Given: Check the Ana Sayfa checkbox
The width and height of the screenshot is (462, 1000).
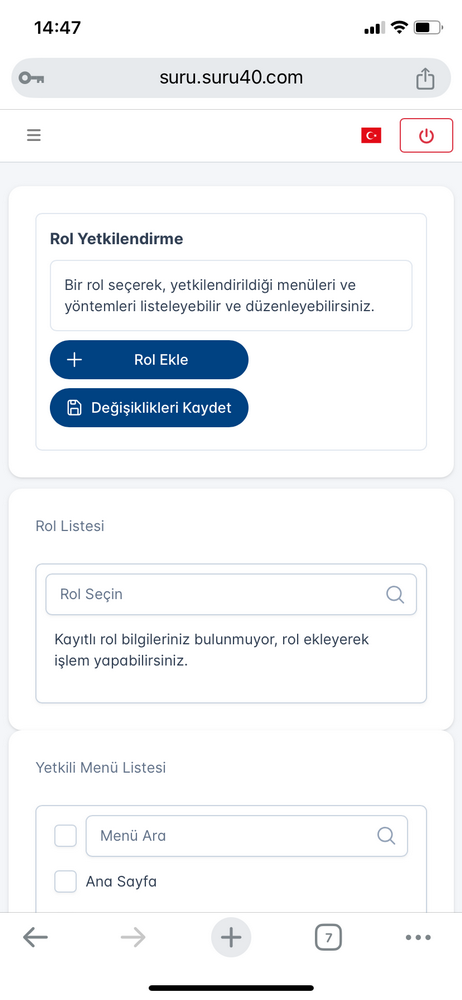Looking at the screenshot, I should [65, 882].
